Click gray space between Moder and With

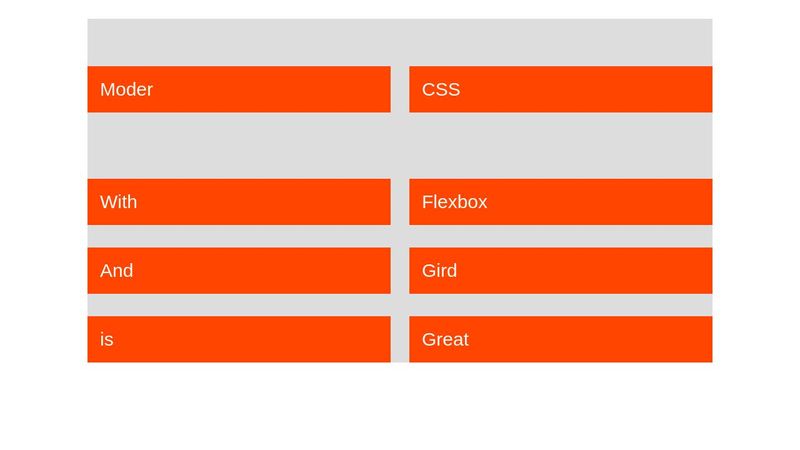(x=239, y=145)
